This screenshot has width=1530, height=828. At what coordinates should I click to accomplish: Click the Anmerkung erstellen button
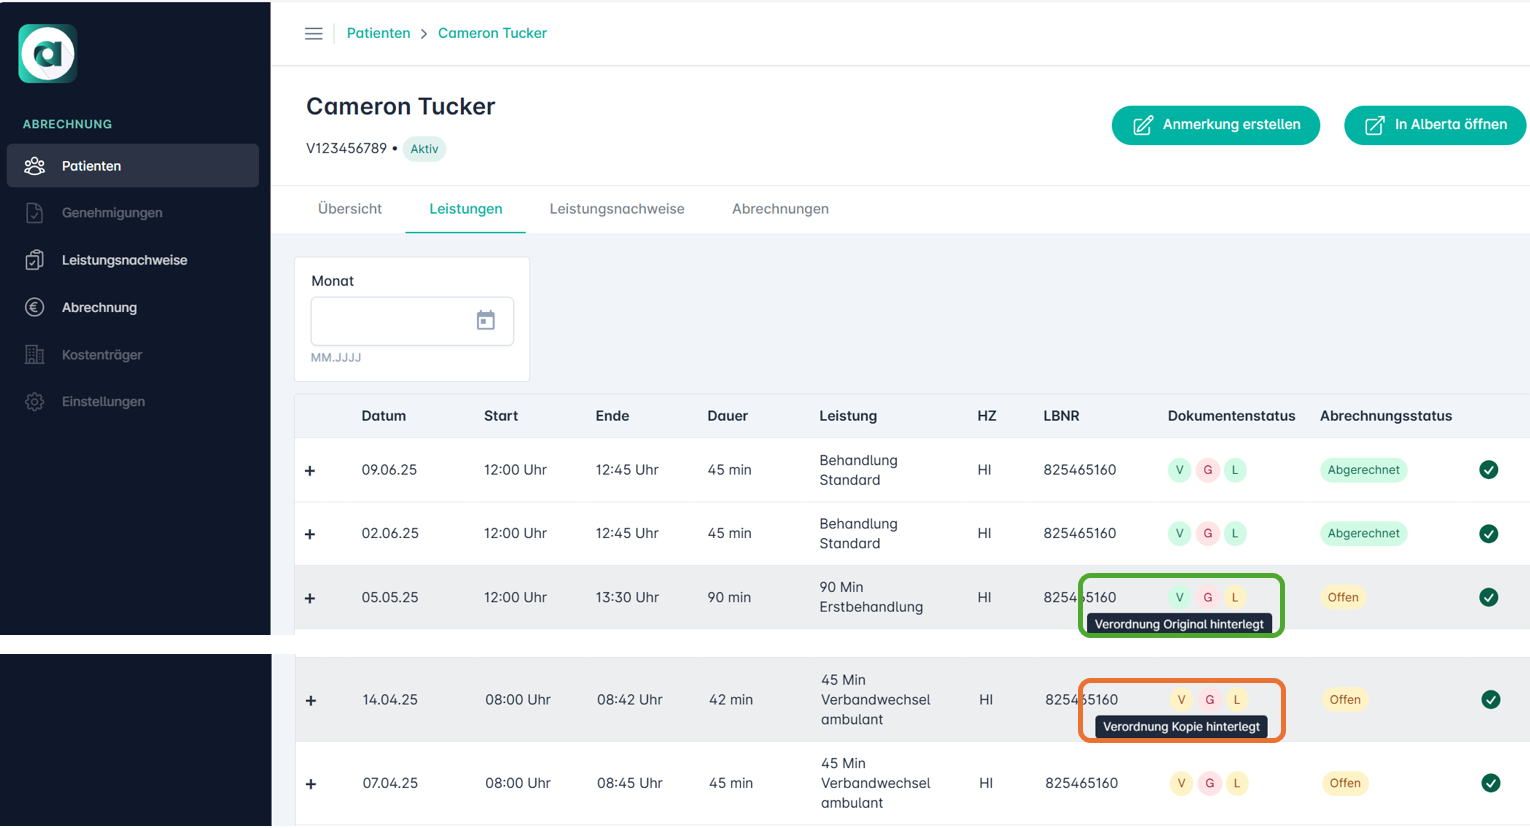tap(1215, 125)
